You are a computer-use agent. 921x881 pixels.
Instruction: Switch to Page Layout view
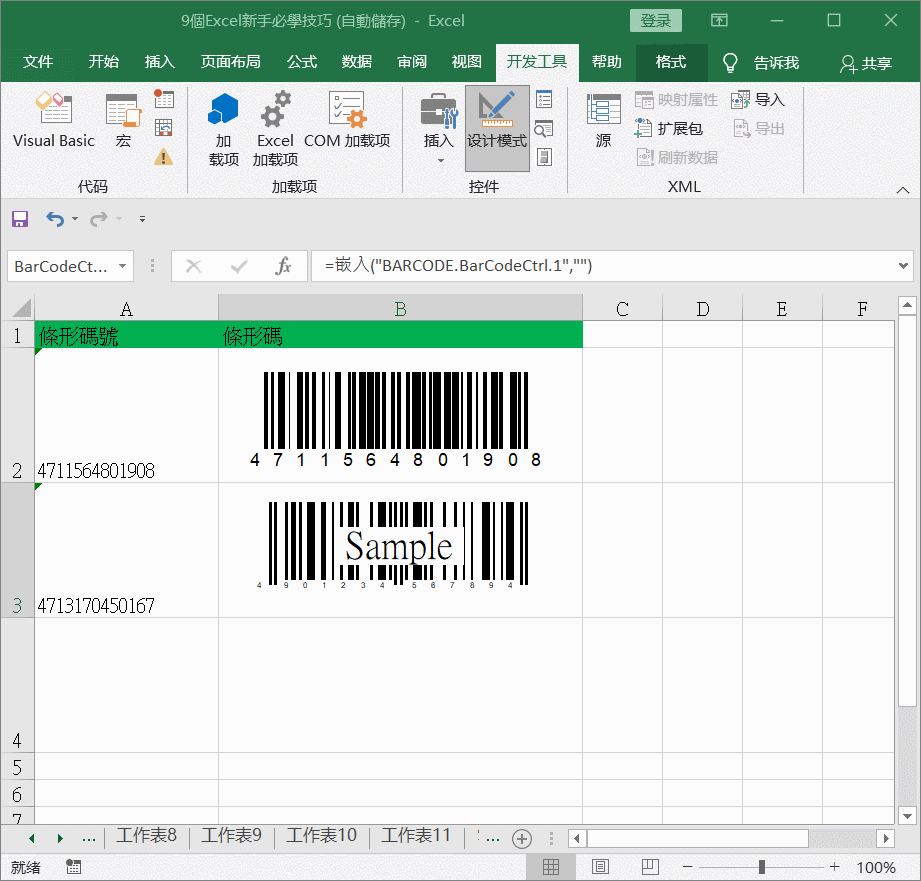[600, 867]
